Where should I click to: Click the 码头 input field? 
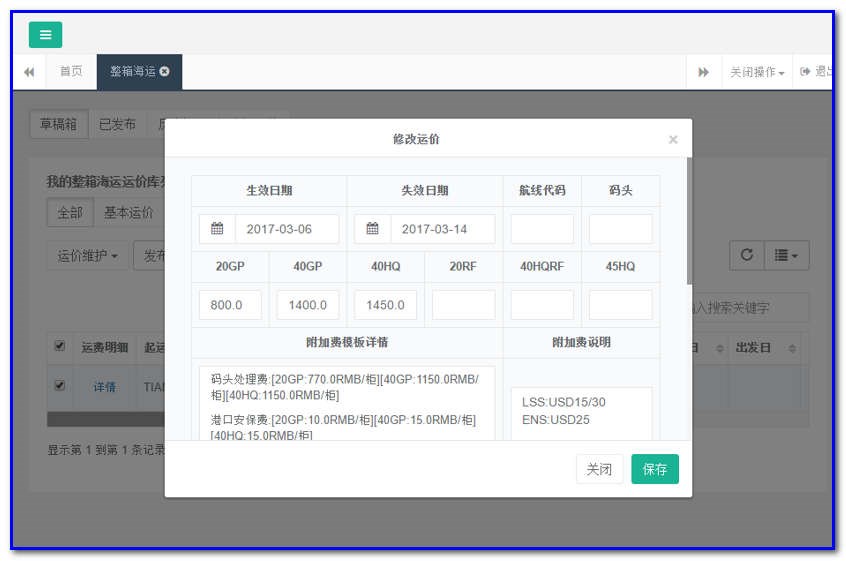(620, 229)
